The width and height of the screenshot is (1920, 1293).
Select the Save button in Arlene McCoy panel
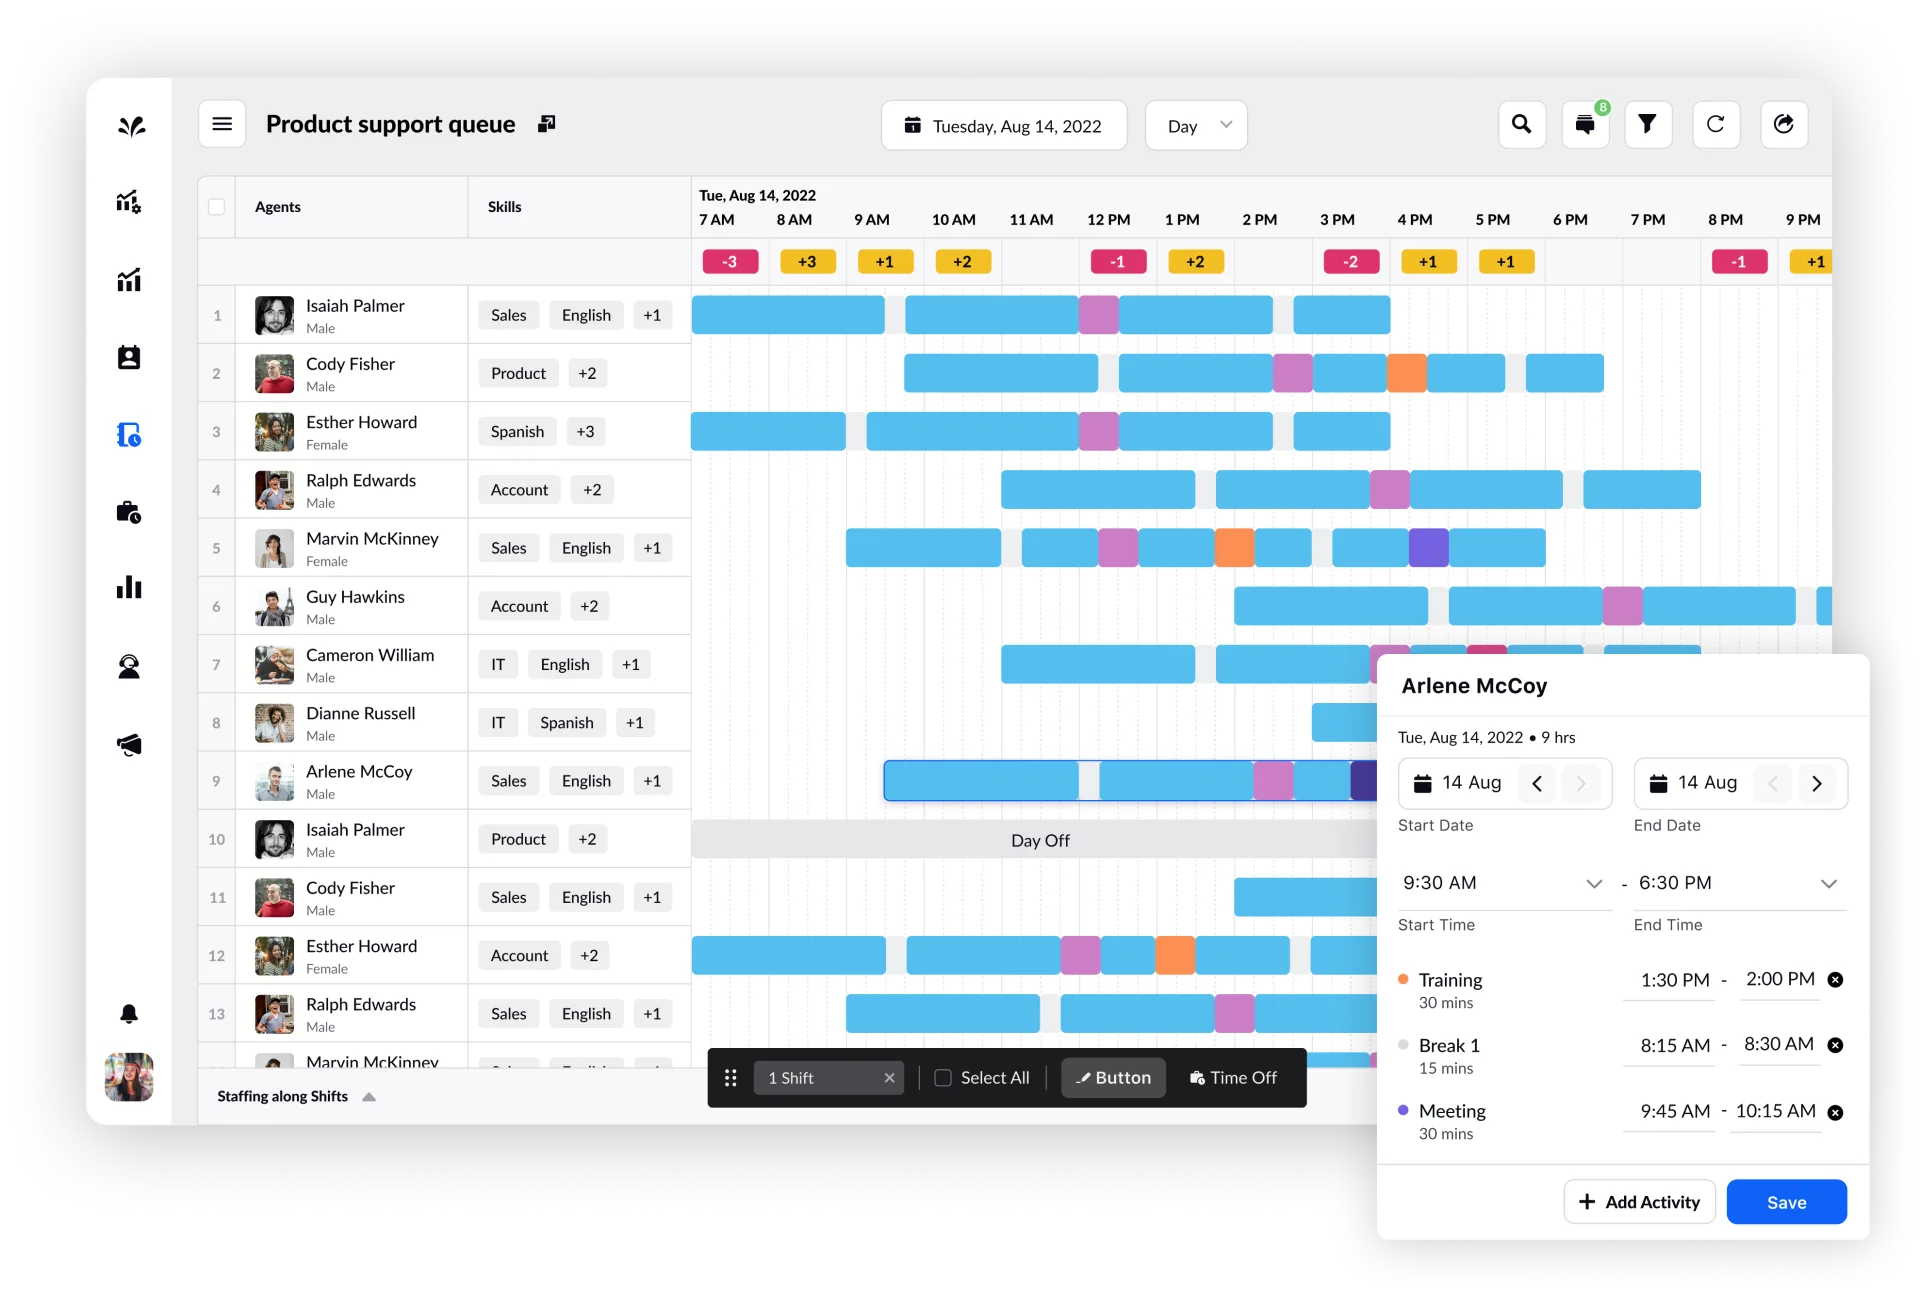[x=1786, y=1201]
